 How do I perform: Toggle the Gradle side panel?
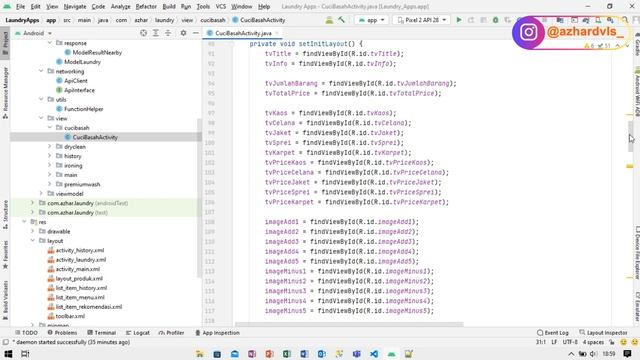636,45
